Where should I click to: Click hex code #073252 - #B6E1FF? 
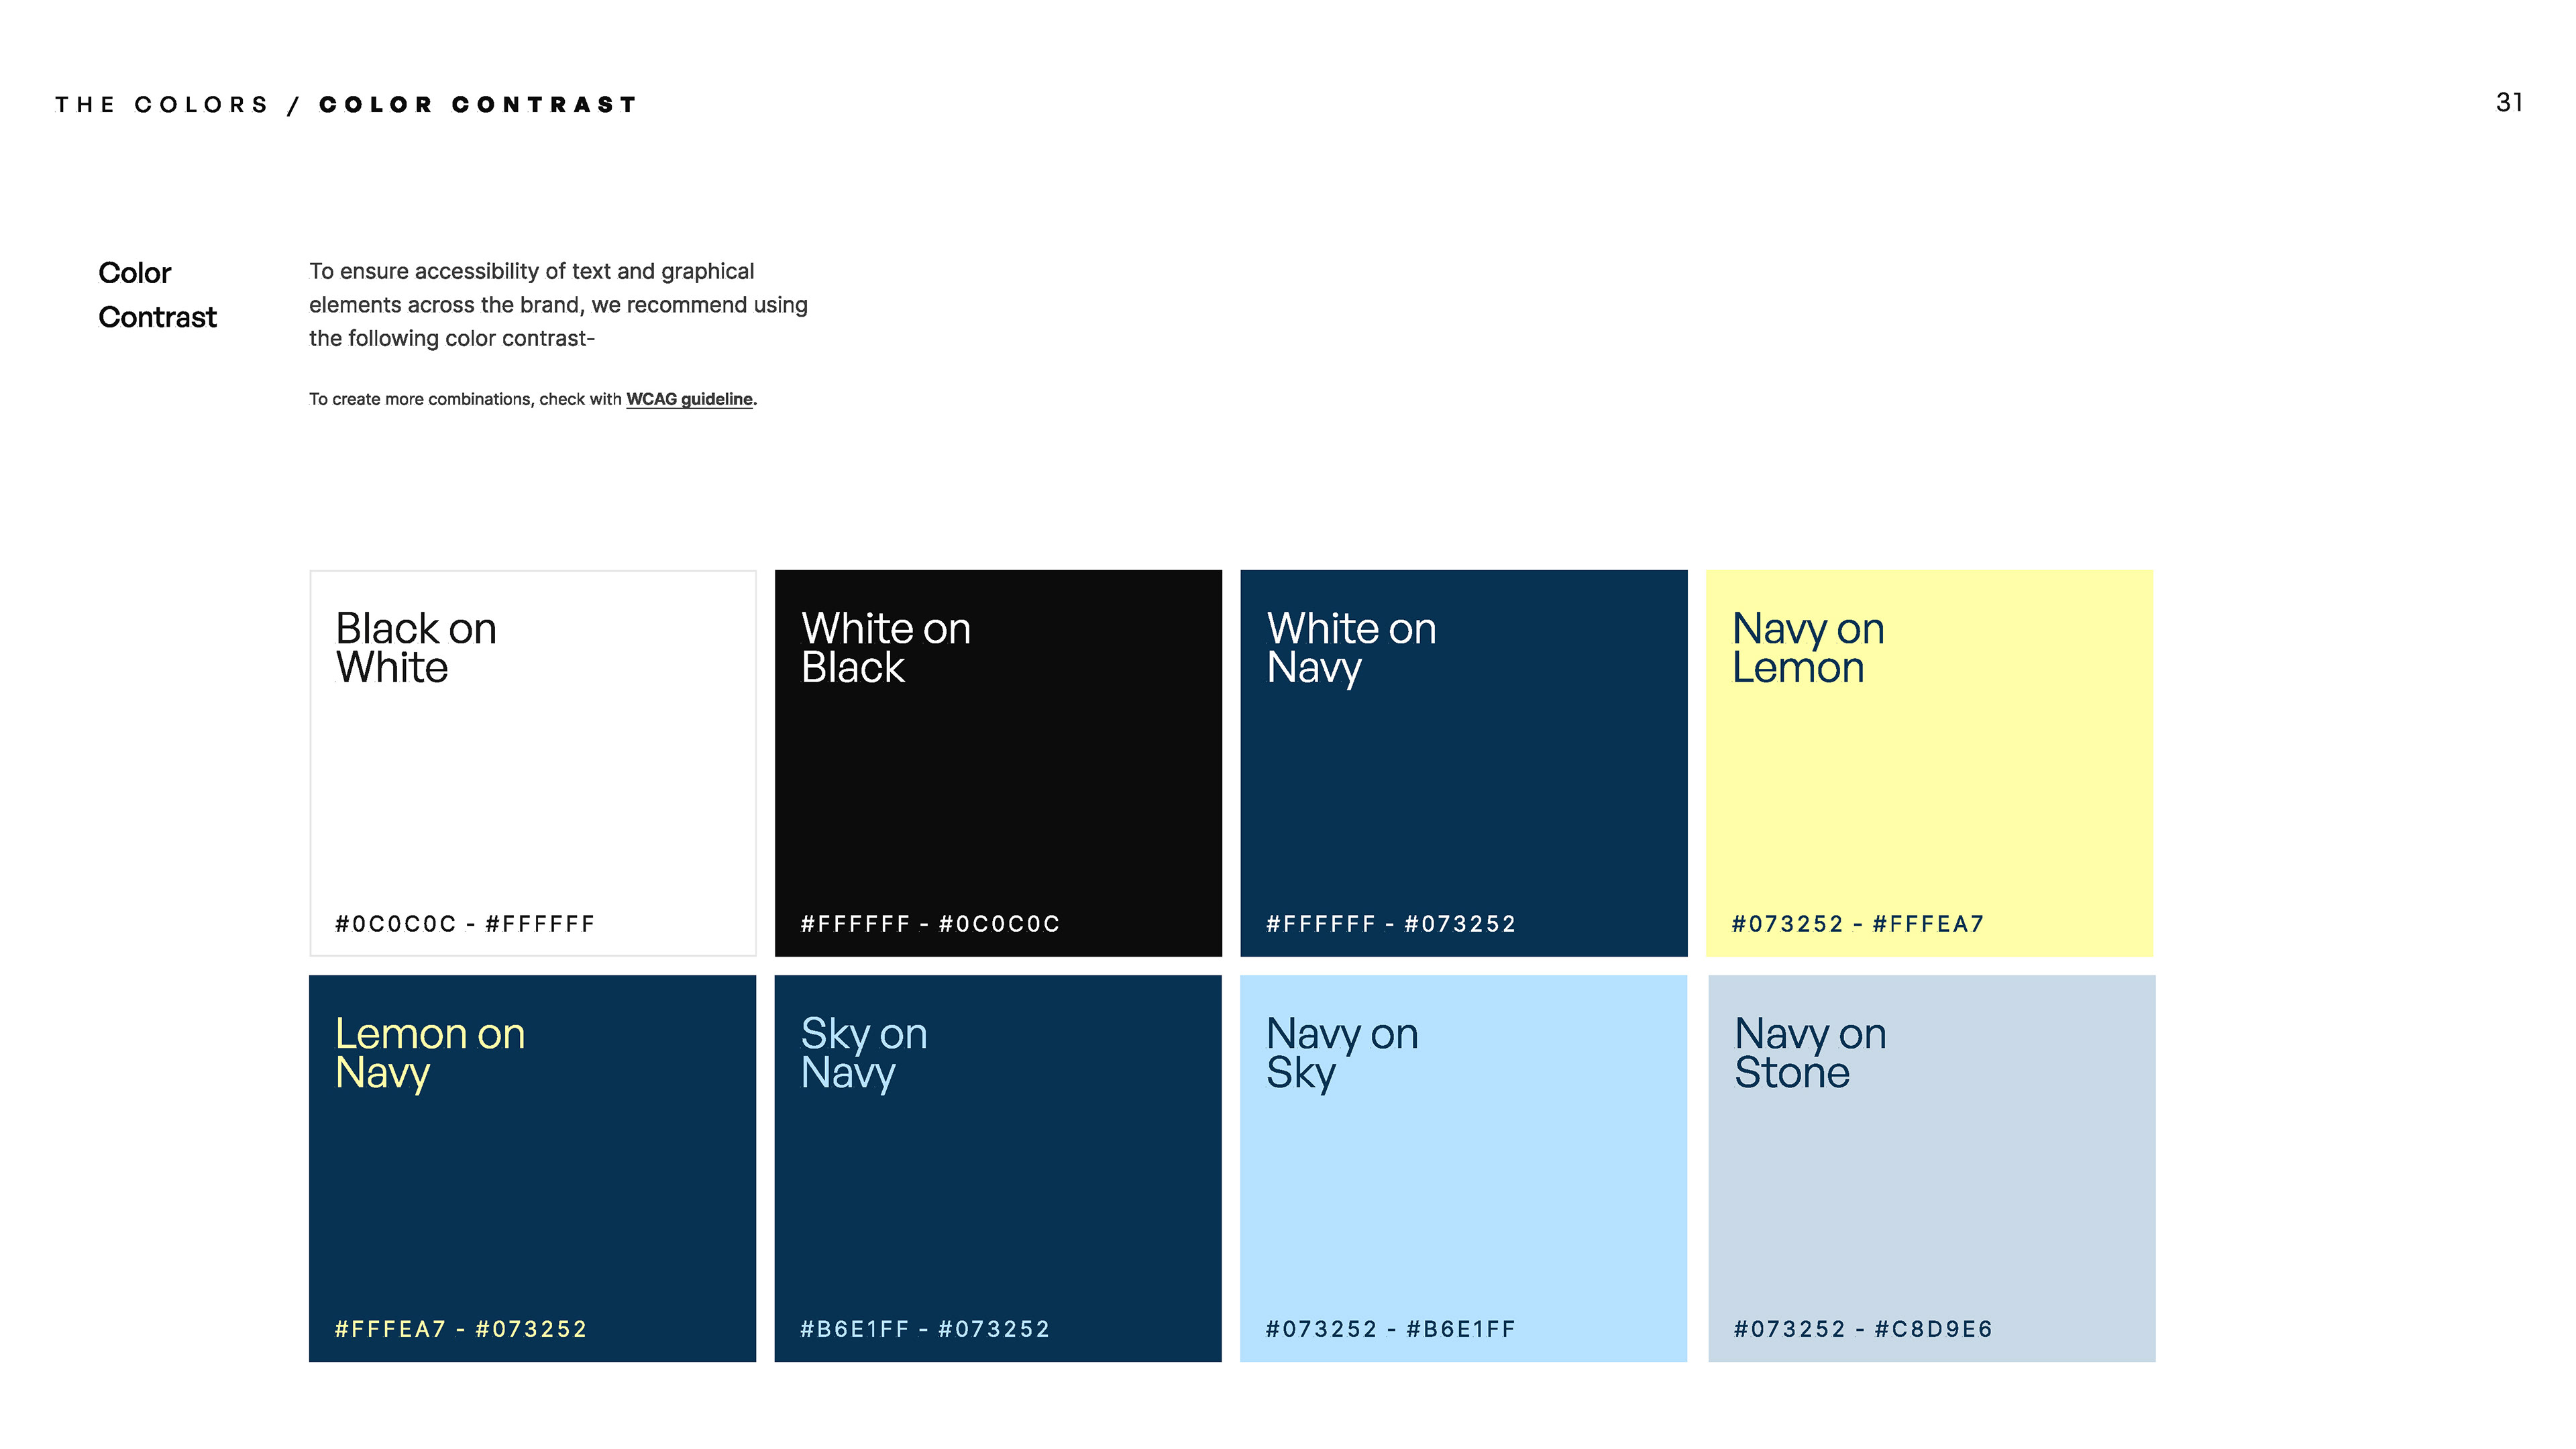pos(1391,1329)
